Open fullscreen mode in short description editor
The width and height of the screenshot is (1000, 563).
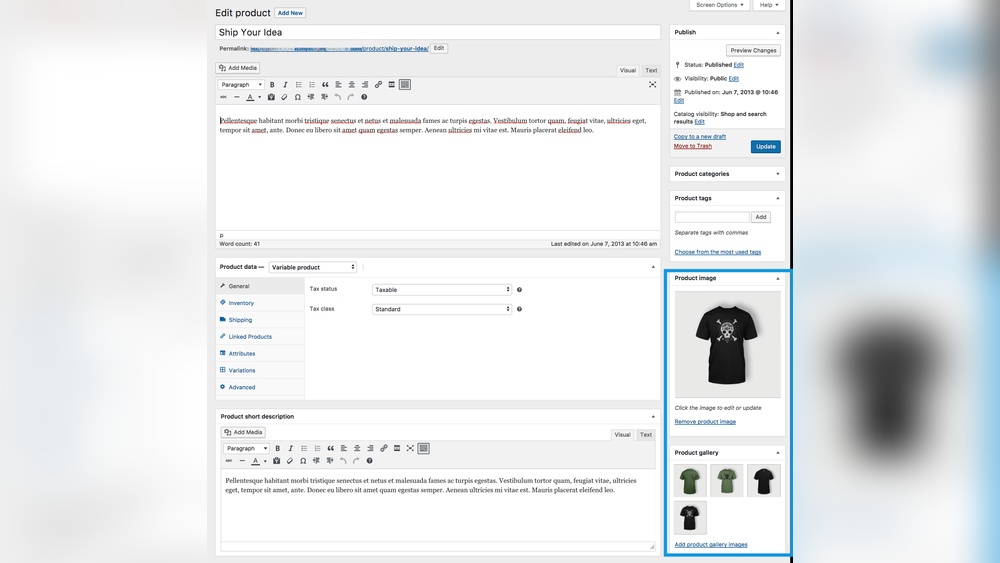click(x=410, y=448)
